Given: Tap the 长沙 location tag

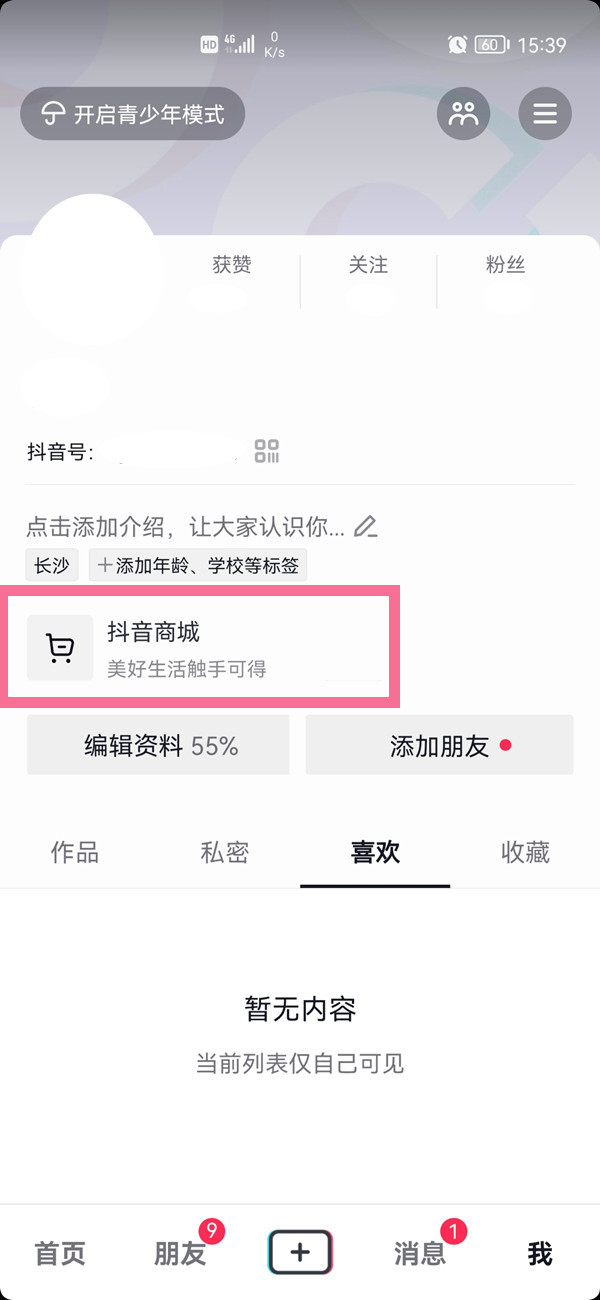Looking at the screenshot, I should coord(52,565).
